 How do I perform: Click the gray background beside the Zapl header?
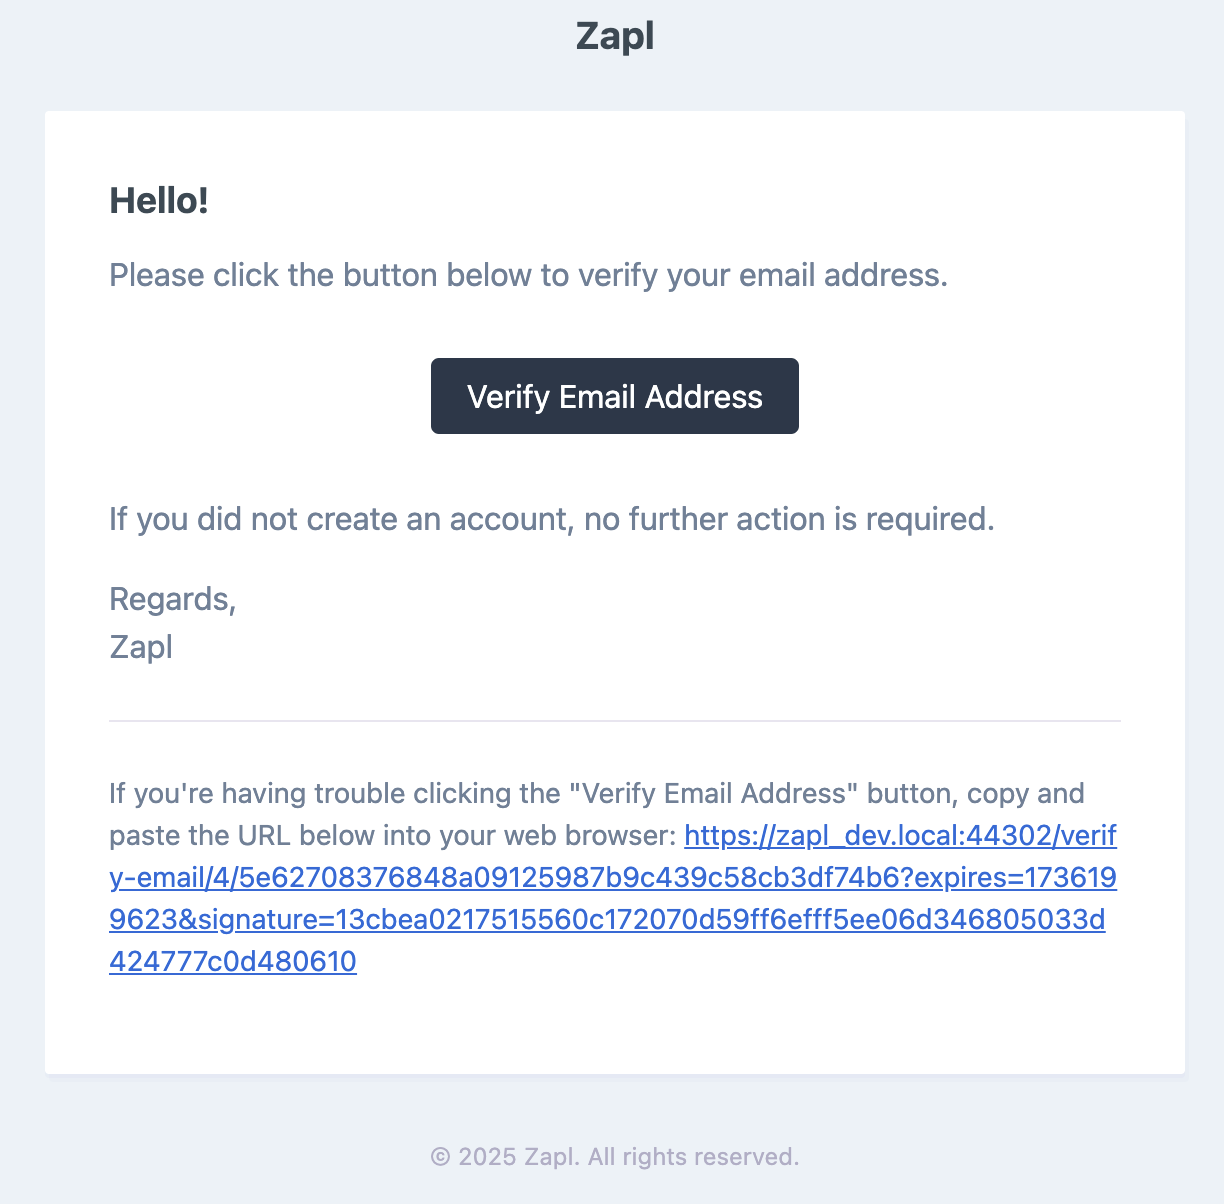(x=300, y=40)
